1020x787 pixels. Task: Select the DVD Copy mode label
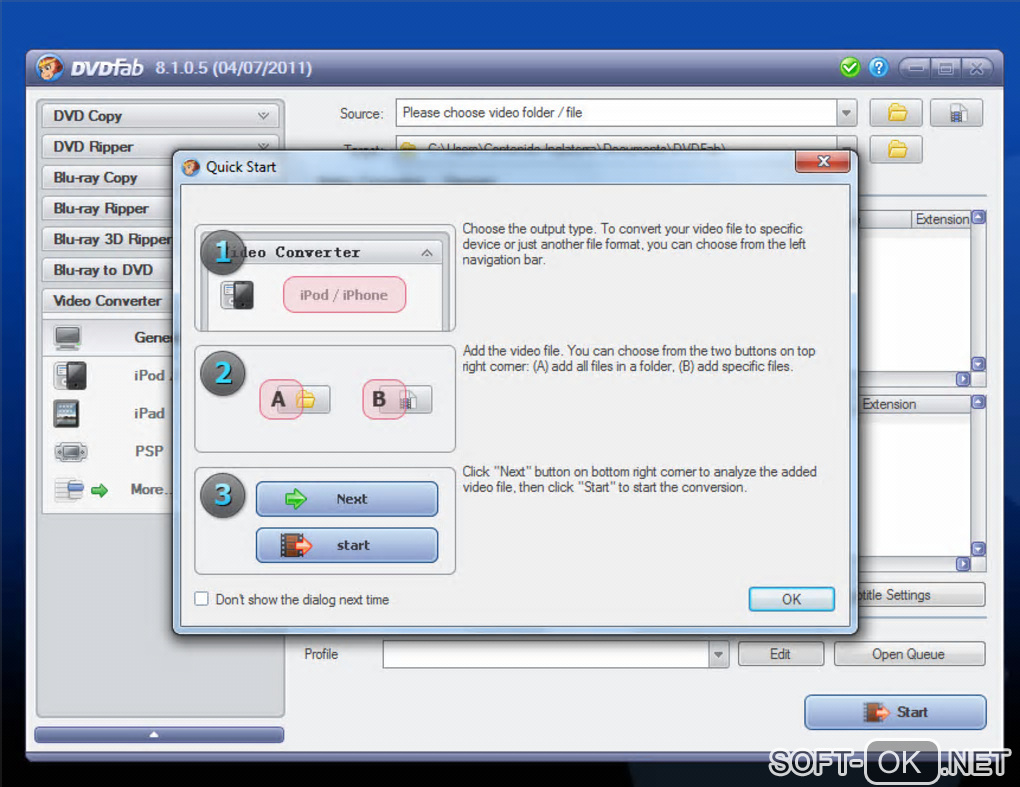tap(87, 116)
